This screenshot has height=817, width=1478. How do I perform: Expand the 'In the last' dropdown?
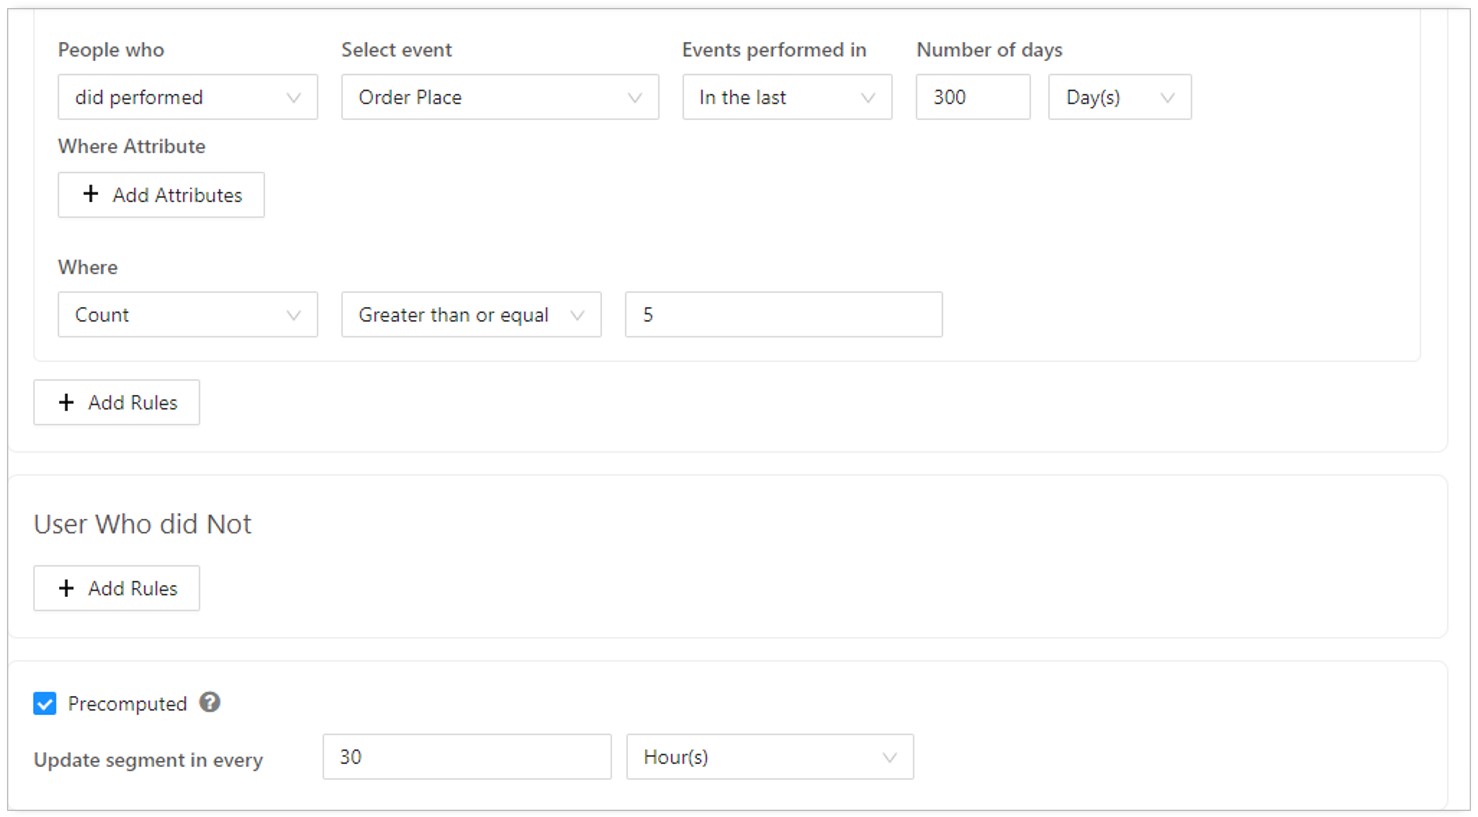(787, 97)
